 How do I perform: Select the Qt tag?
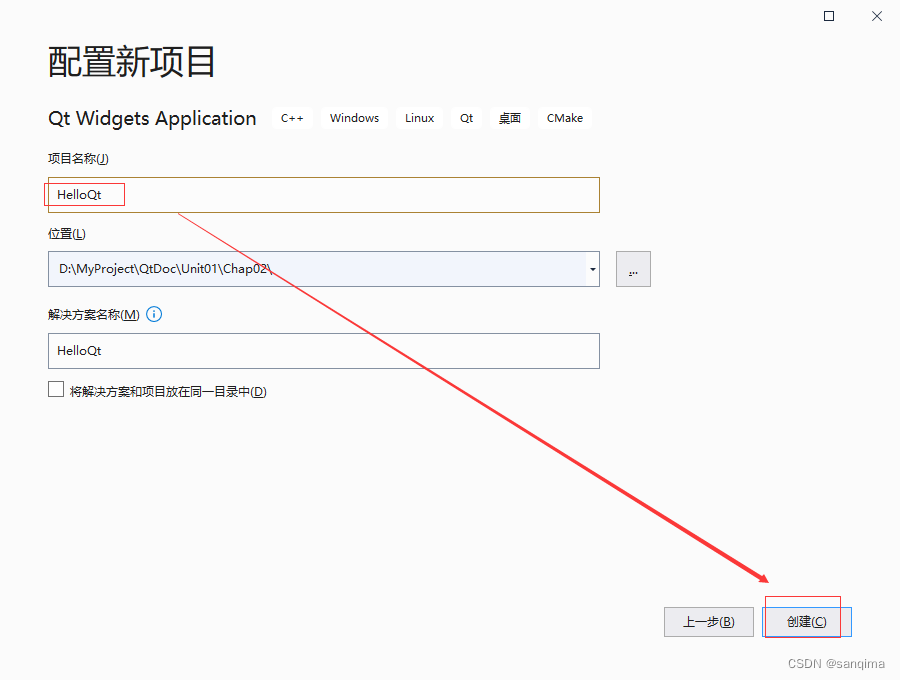[x=466, y=118]
